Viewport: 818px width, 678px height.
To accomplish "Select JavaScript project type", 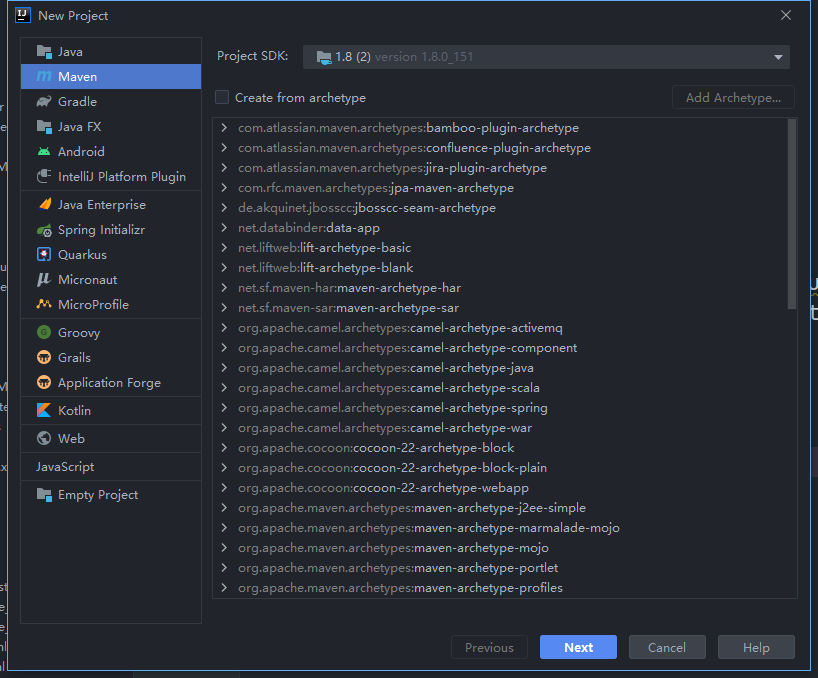I will (65, 467).
